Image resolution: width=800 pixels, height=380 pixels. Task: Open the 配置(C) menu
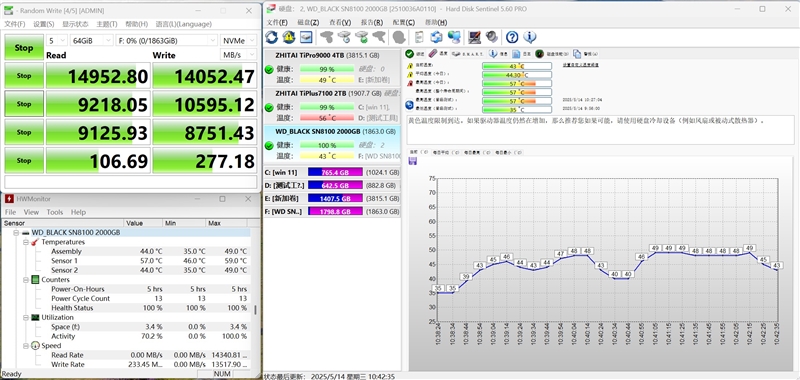point(404,22)
